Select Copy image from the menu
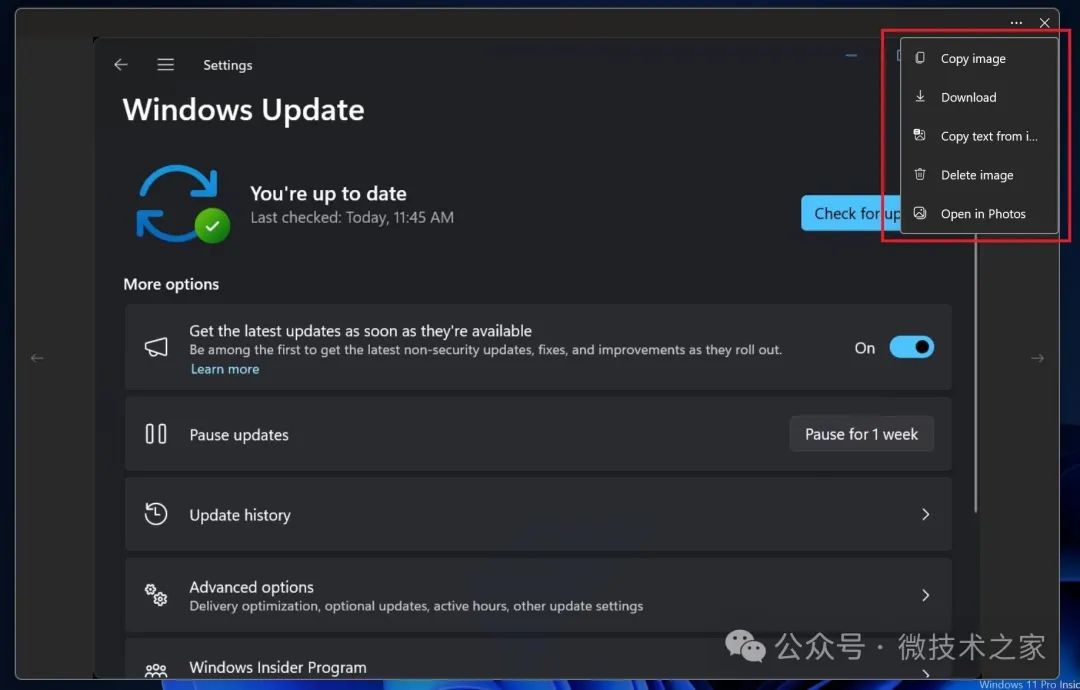Image resolution: width=1080 pixels, height=690 pixels. [x=979, y=59]
